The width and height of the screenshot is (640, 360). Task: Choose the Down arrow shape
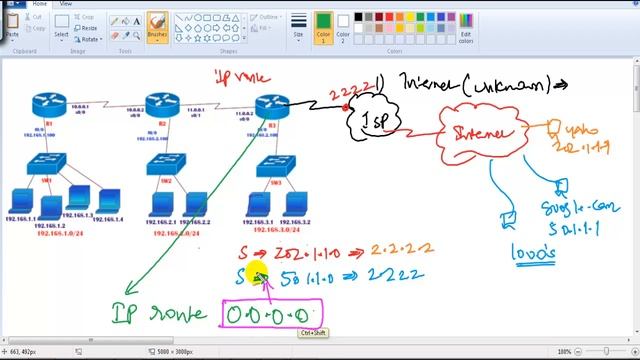pos(179,38)
